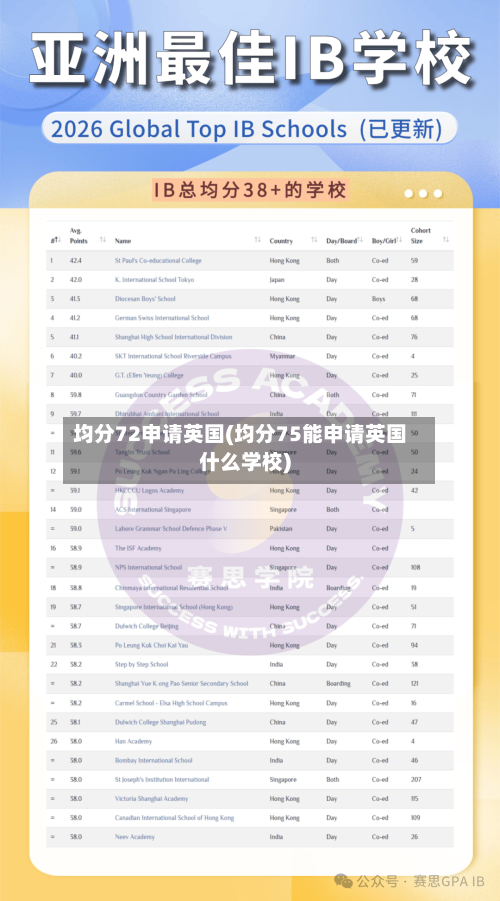This screenshot has height=901, width=500.
Task: Click the Cohort Size header text
Action: coord(421,236)
